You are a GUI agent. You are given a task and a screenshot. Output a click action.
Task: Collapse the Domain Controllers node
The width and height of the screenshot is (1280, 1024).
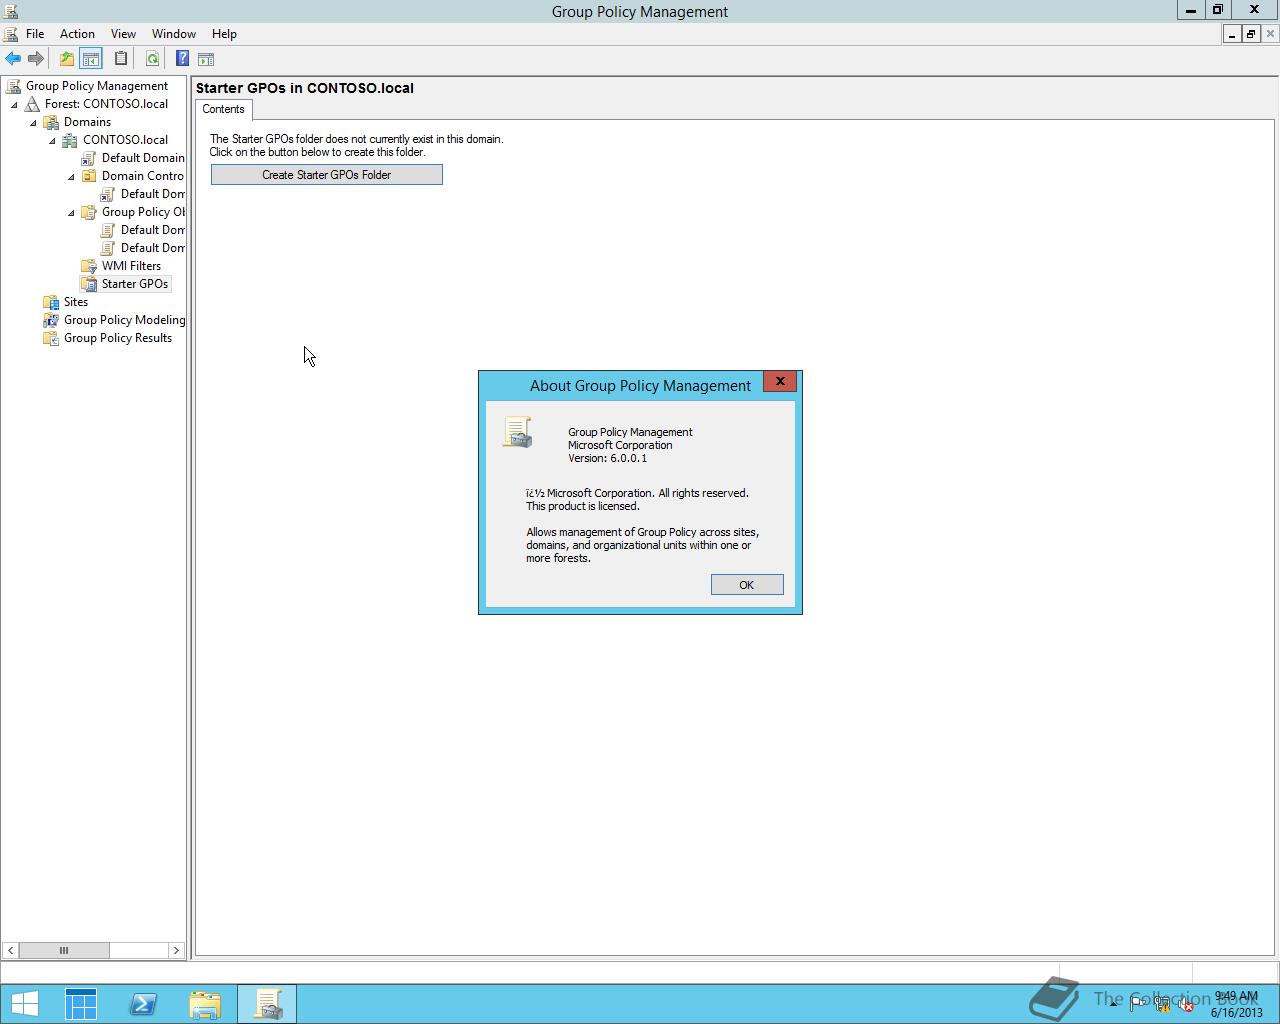[72, 176]
